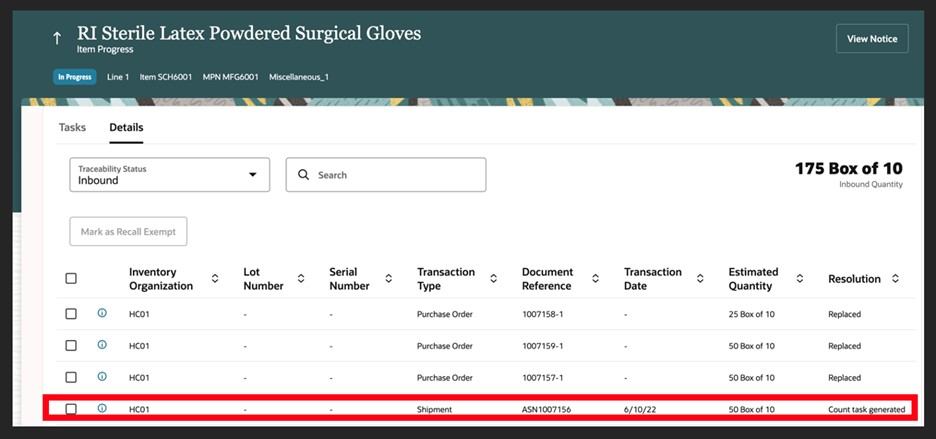The width and height of the screenshot is (936, 439).
Task: Sort by Lot Number column
Action: pos(301,279)
